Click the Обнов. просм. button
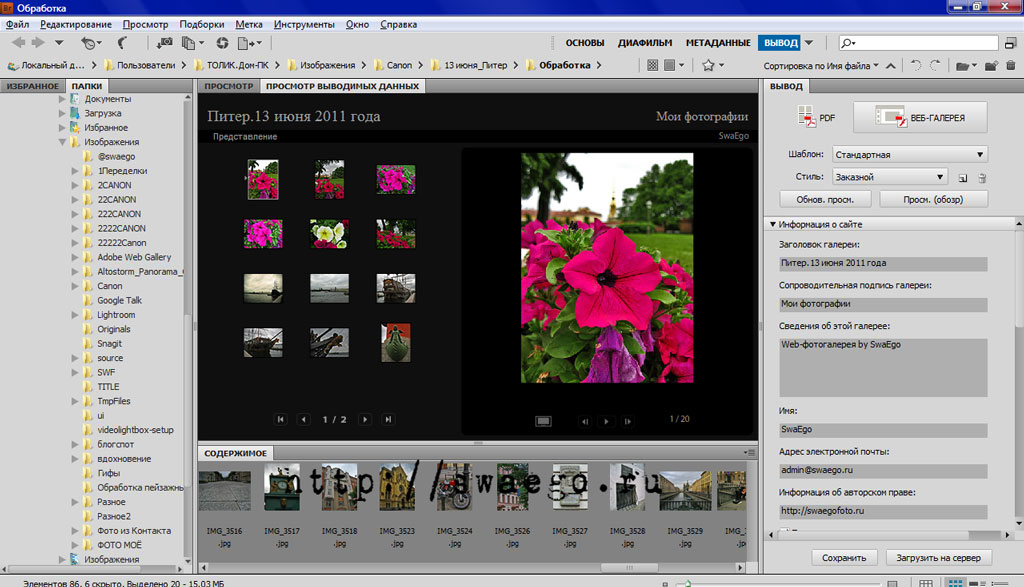This screenshot has width=1024, height=587. (x=825, y=199)
